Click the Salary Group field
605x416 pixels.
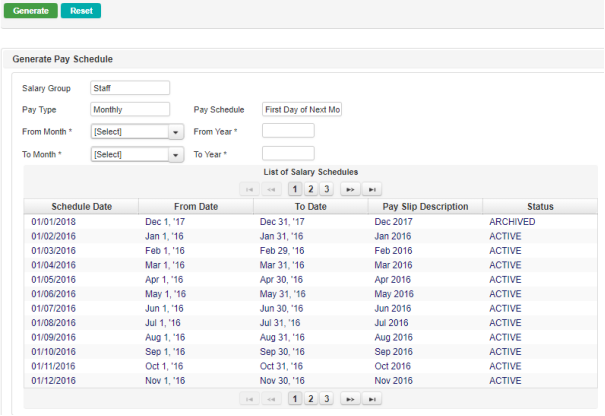[130, 88]
